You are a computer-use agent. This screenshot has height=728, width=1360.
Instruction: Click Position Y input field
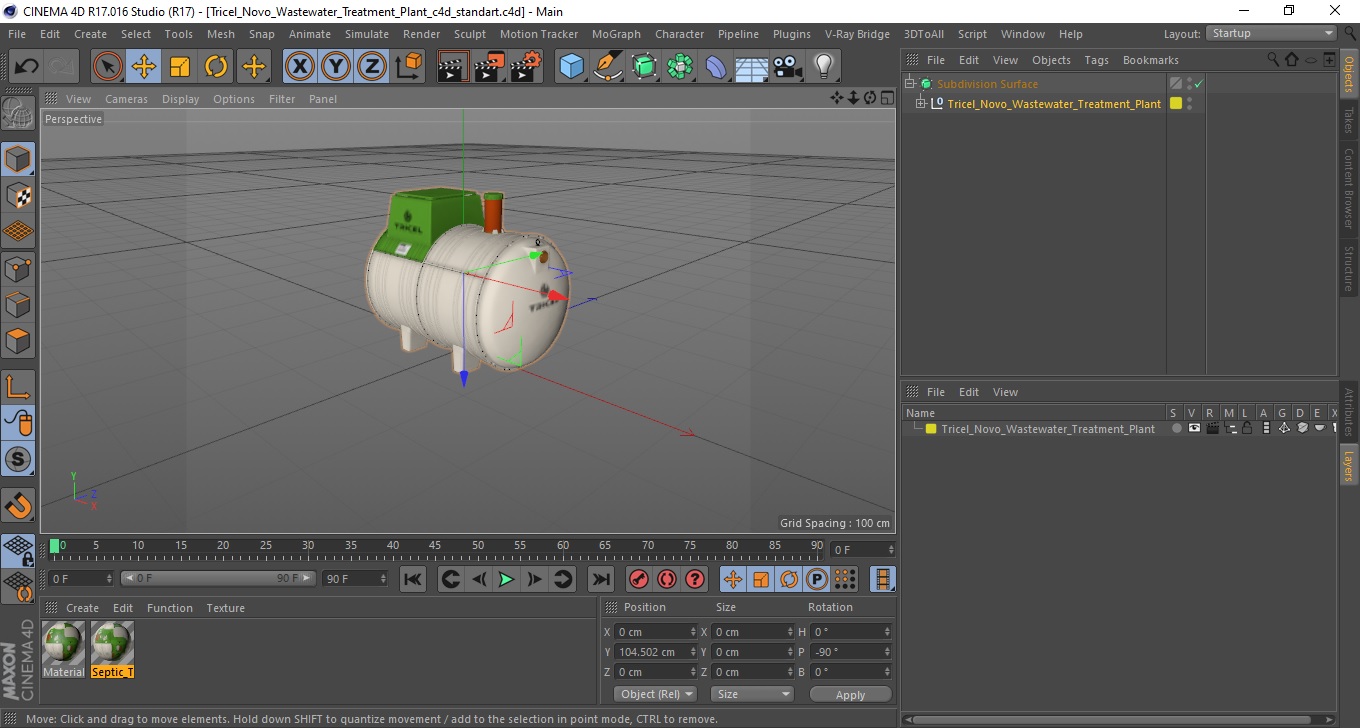pos(657,652)
